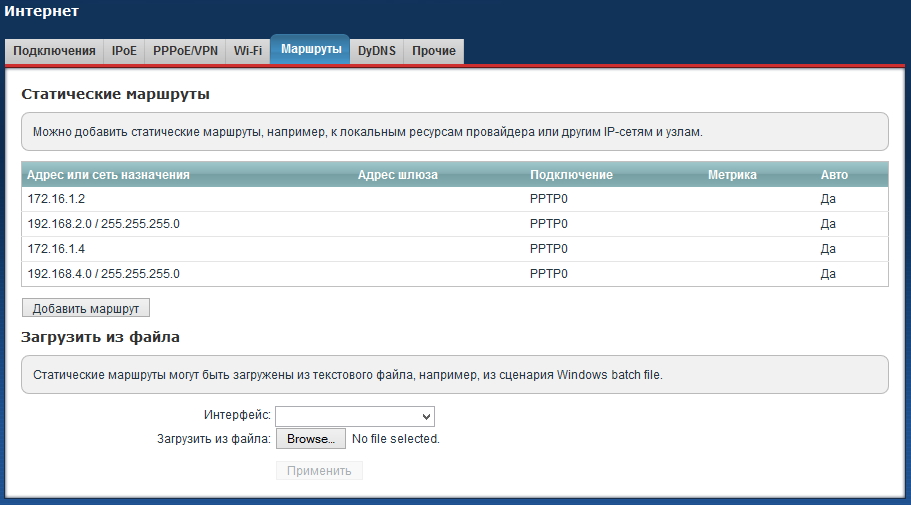
Task: Open the Подключения tab
Action: click(55, 51)
